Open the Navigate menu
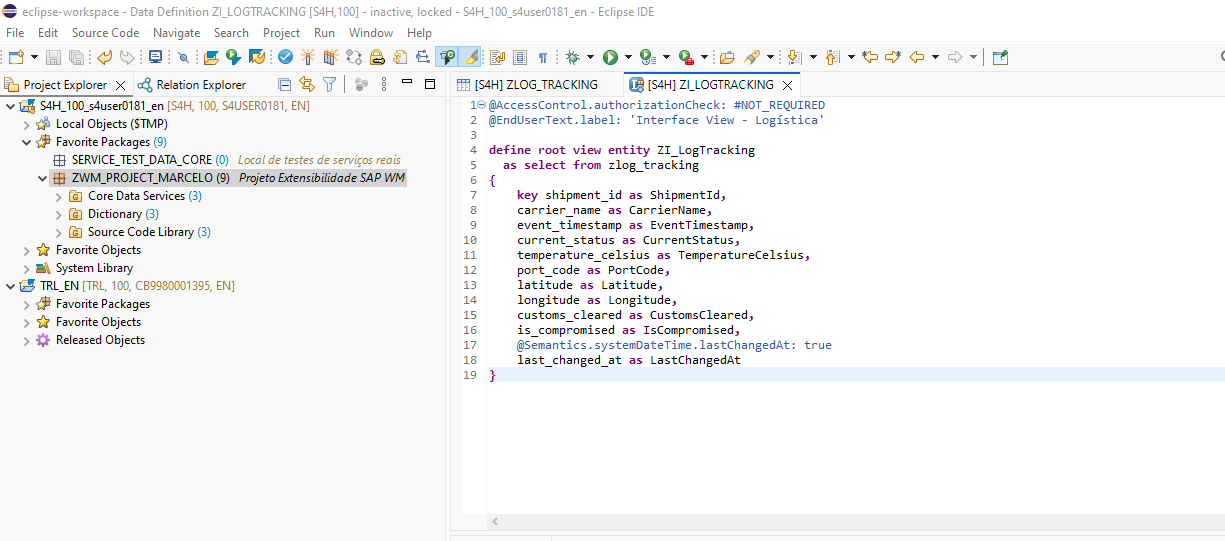Viewport: 1225px width, 541px height. (x=176, y=33)
